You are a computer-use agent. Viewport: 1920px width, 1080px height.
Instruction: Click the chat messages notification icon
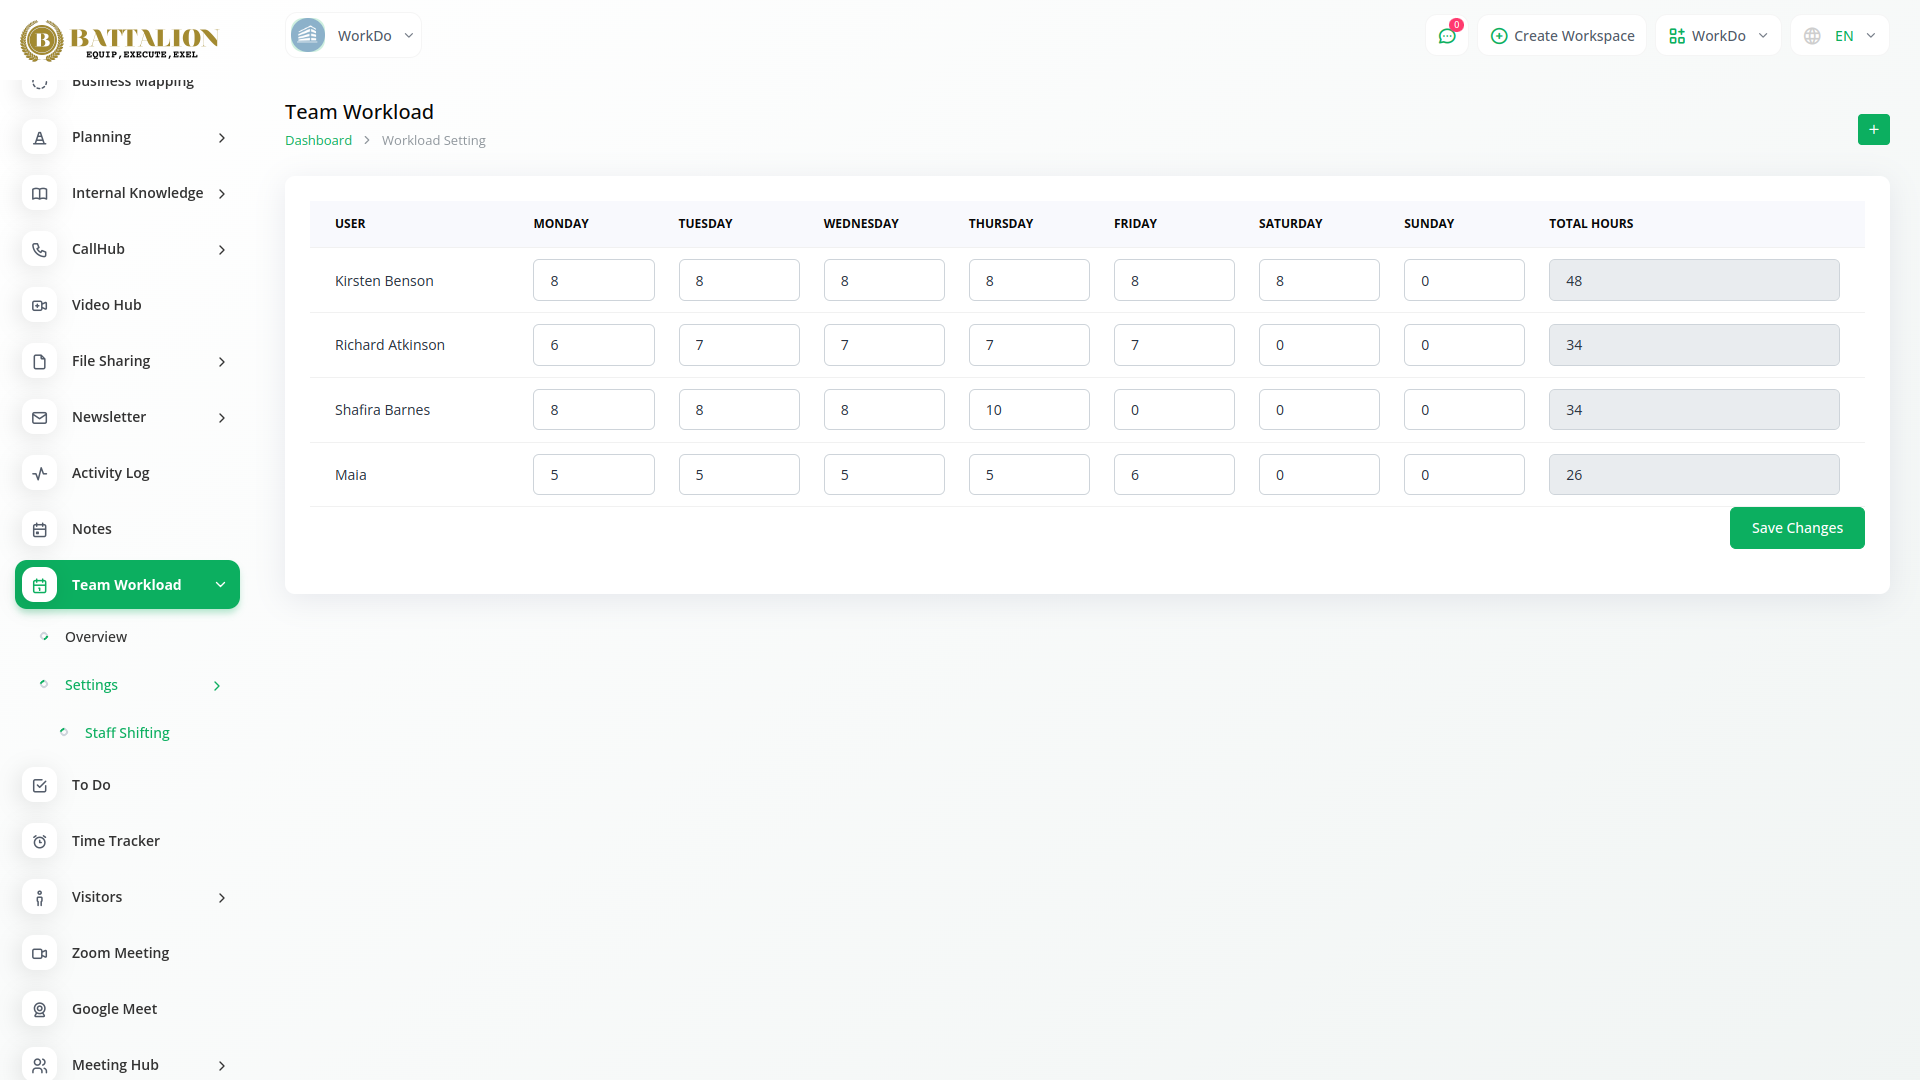pyautogui.click(x=1446, y=36)
